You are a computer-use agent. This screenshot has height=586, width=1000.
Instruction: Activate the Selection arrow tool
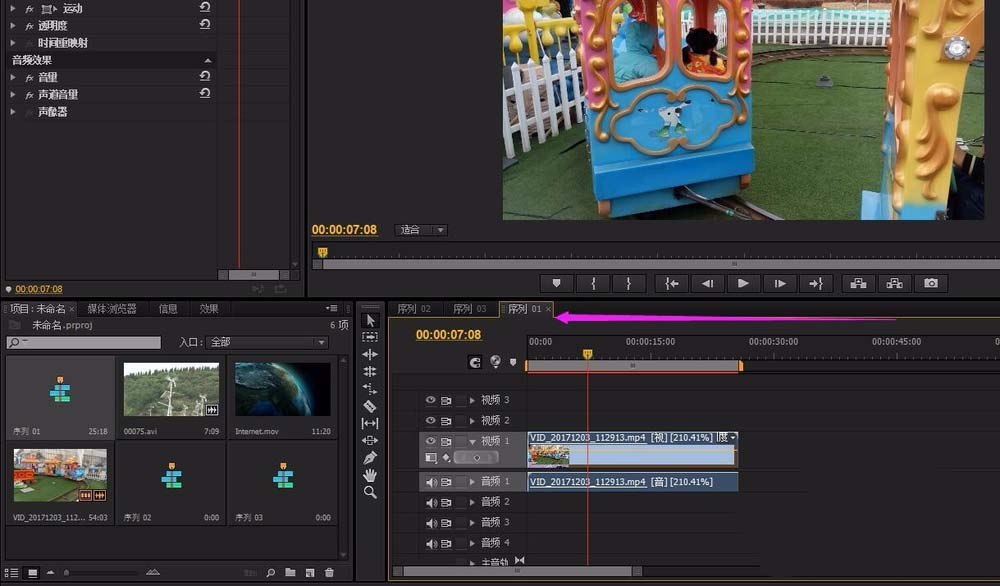[370, 321]
